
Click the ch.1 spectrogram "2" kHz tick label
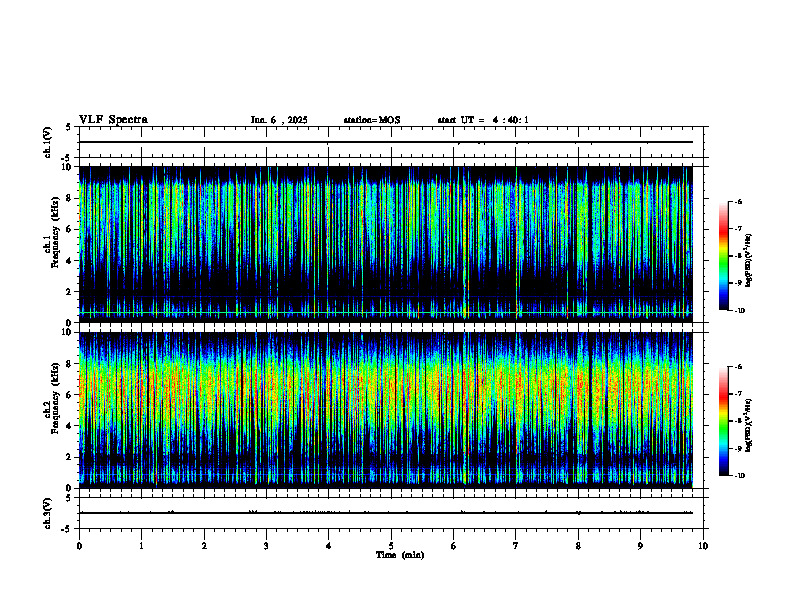pyautogui.click(x=71, y=292)
